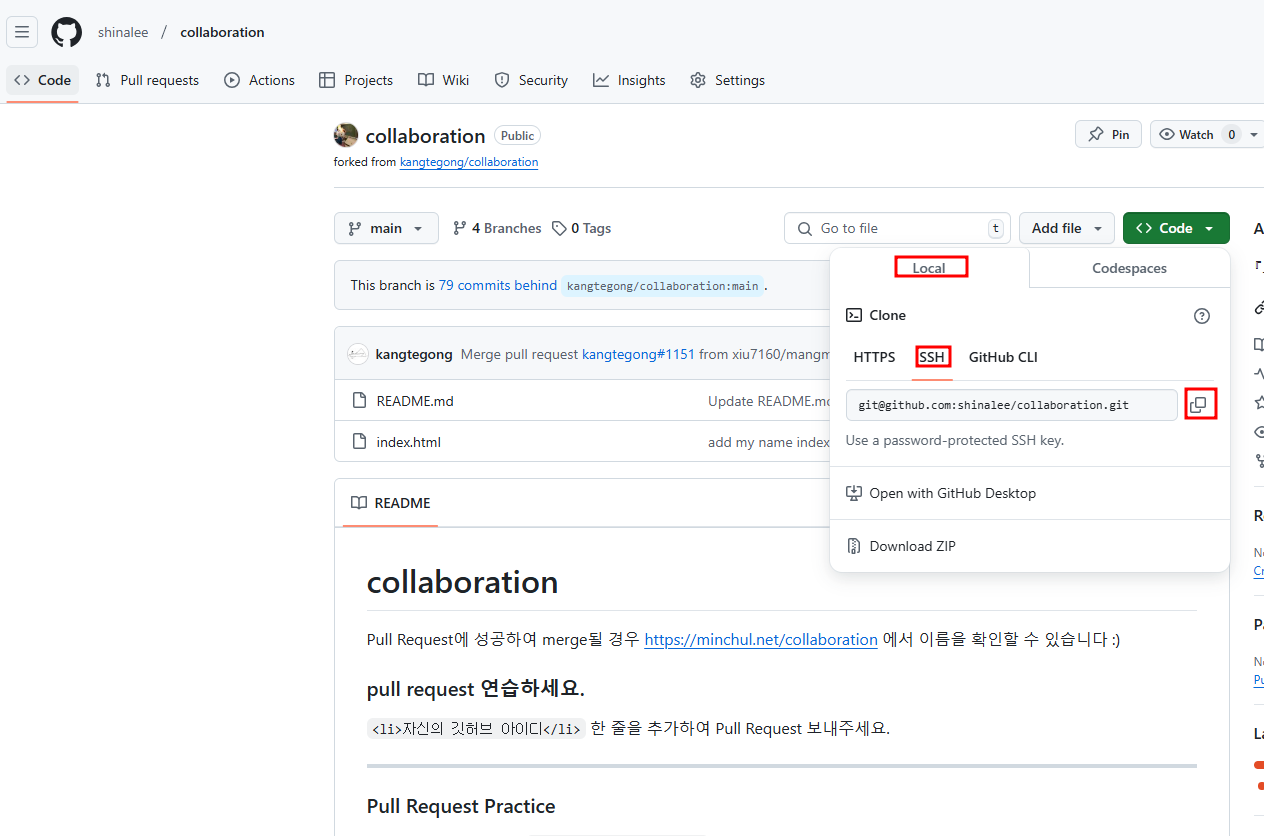Choose the GitHub CLI clone option

pos(1003,357)
